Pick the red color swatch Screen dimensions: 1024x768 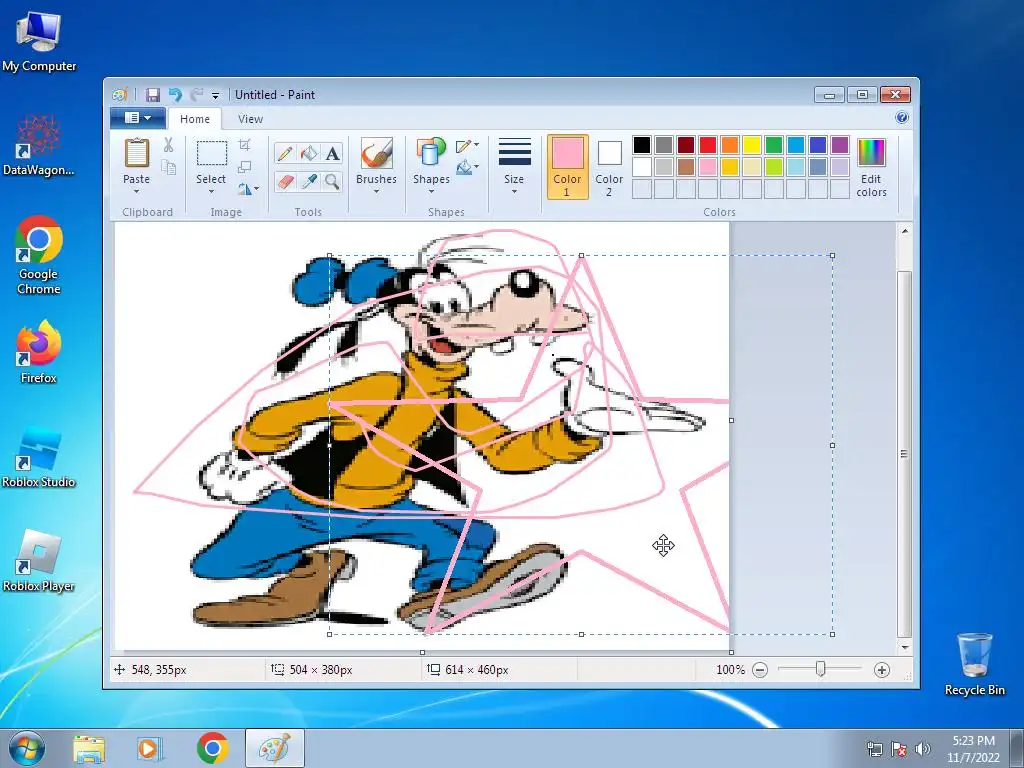tap(708, 144)
